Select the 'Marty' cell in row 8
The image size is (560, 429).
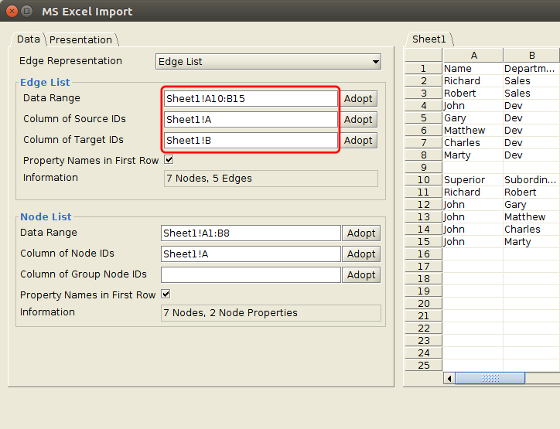pyautogui.click(x=473, y=155)
